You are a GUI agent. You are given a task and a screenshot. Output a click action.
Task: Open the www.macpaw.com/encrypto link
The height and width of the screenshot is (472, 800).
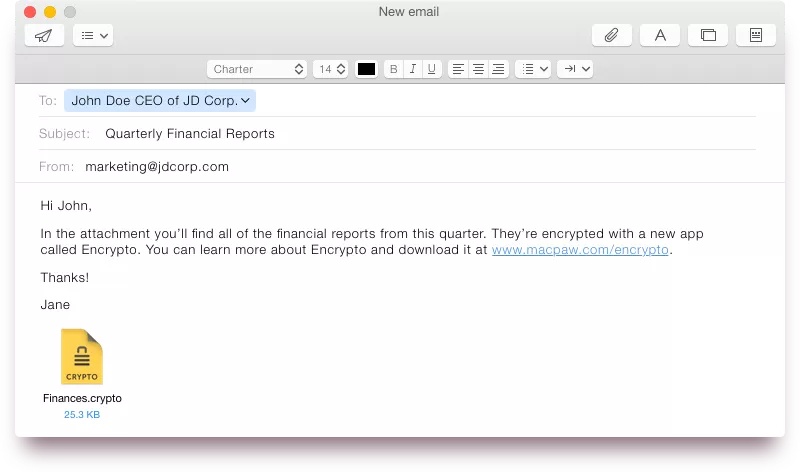[580, 250]
